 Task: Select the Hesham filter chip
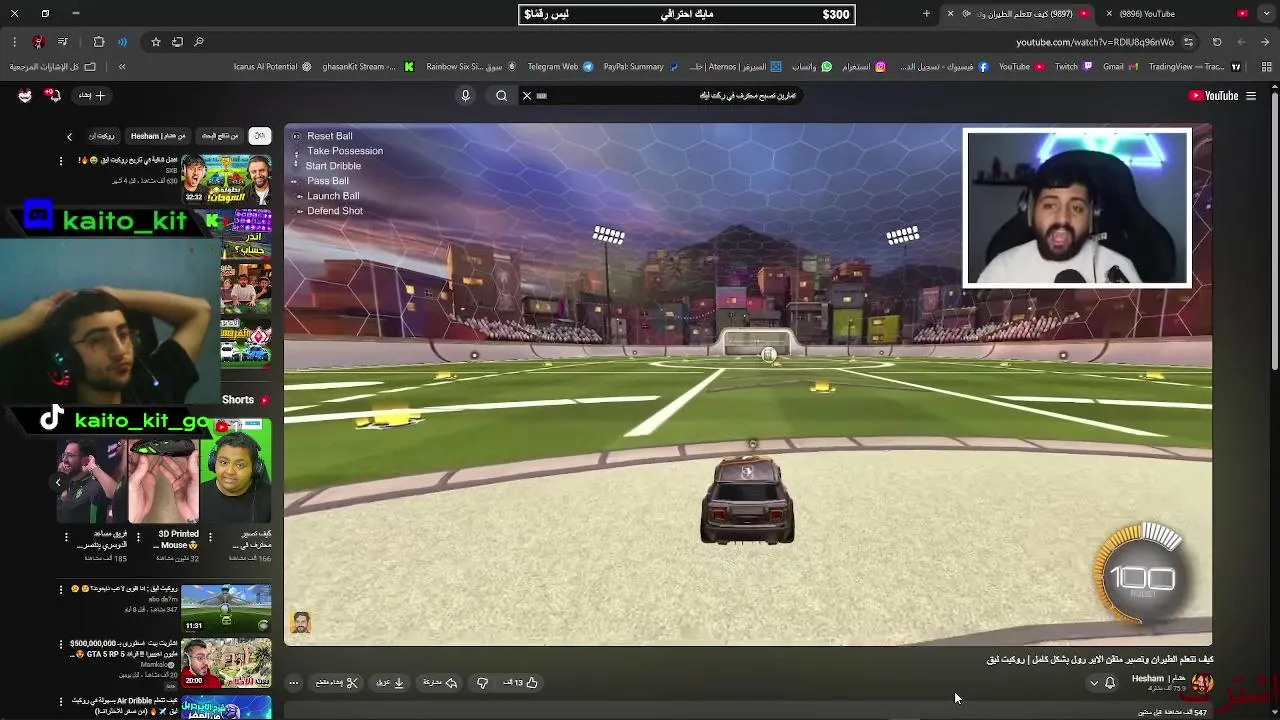click(x=159, y=136)
